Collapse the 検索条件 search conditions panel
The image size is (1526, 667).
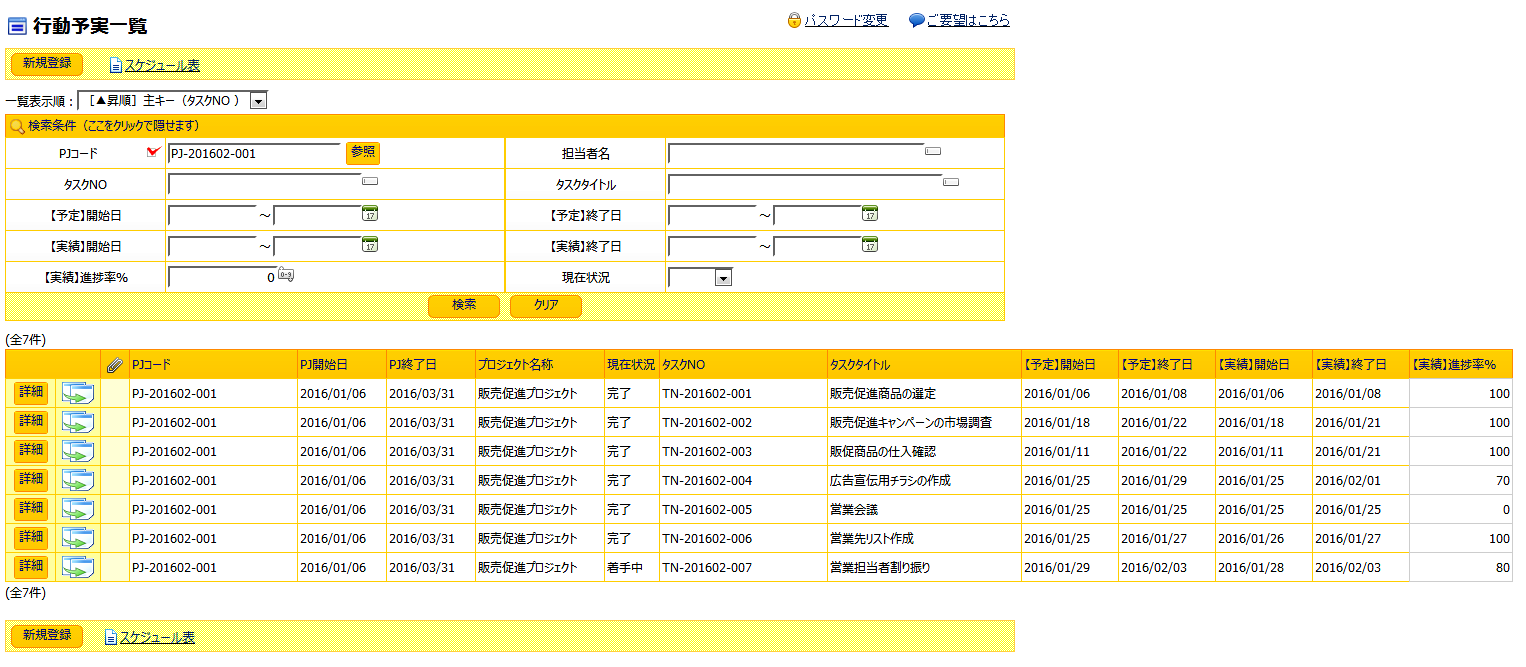pos(113,126)
